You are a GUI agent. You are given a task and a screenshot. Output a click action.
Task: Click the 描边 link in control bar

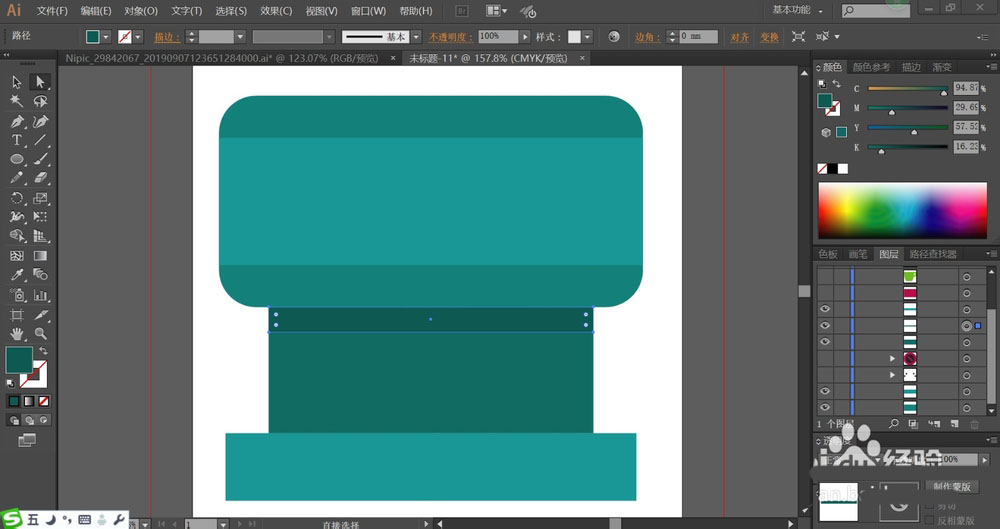pos(166,38)
